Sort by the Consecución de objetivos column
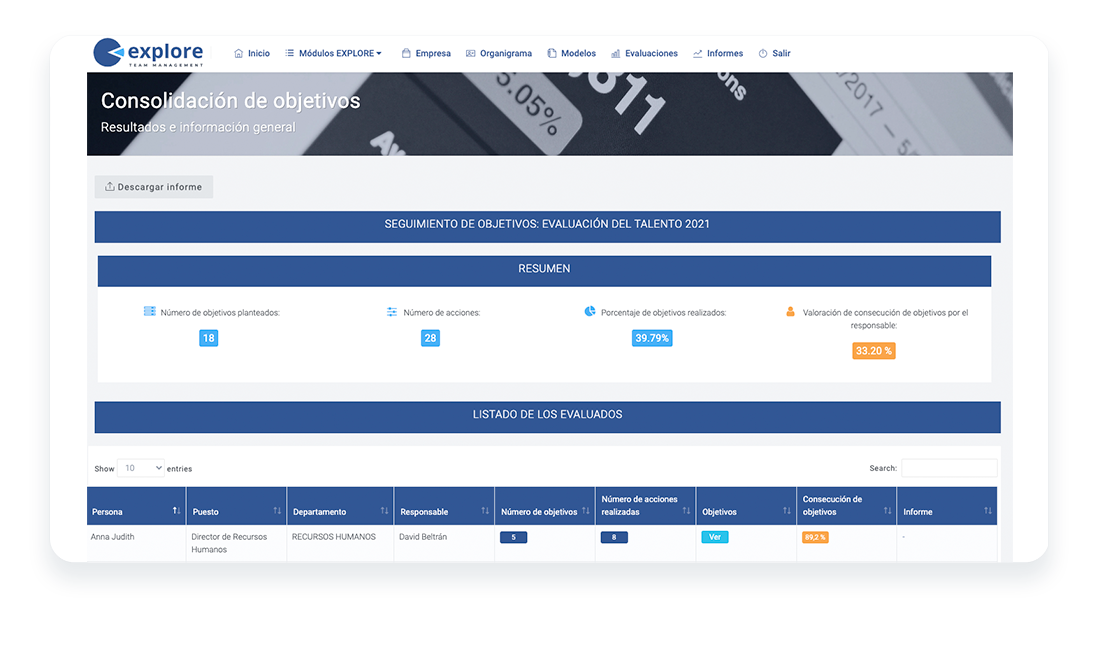1100x650 pixels. tap(846, 506)
